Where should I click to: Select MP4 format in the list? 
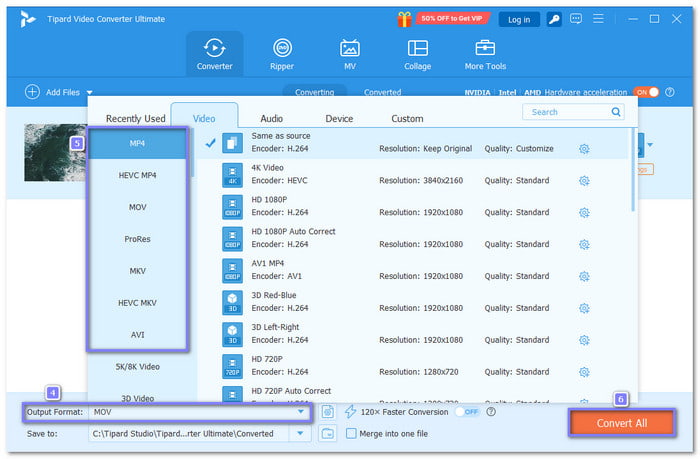tap(137, 143)
